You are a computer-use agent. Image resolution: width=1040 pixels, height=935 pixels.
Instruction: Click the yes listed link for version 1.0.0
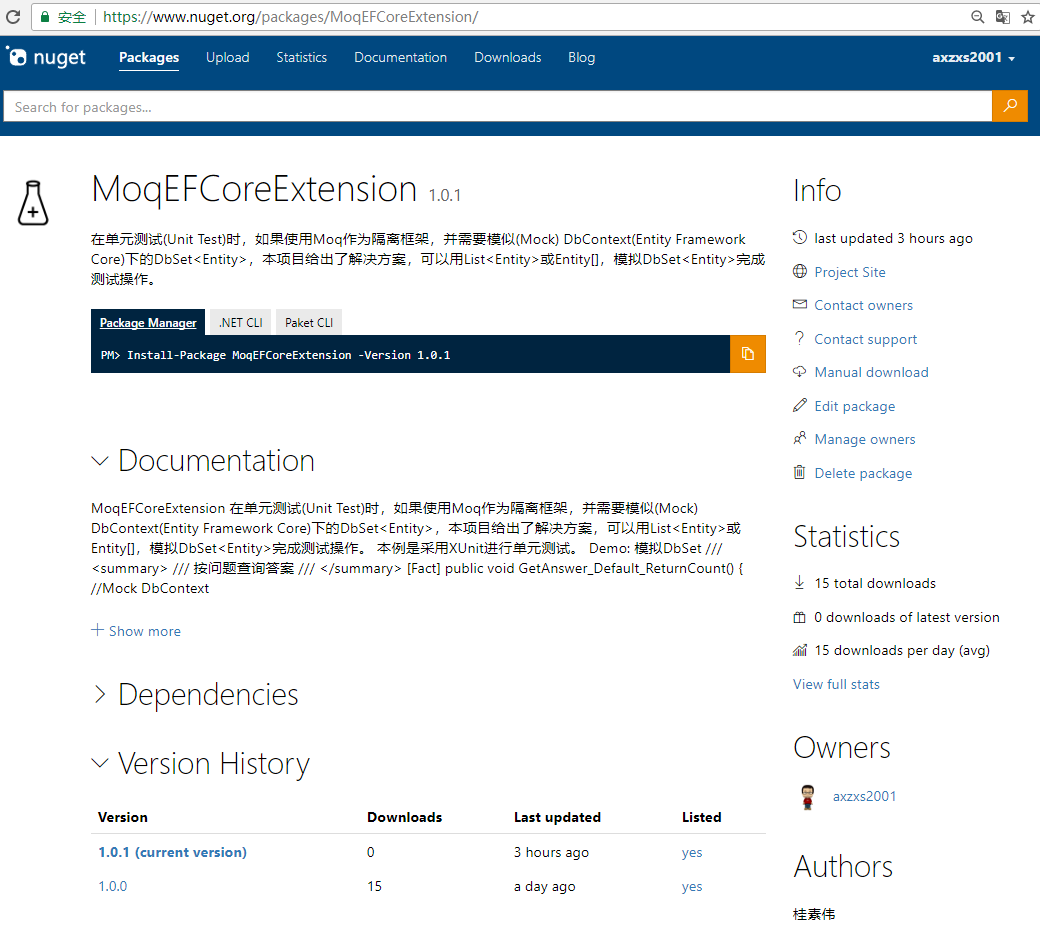692,887
